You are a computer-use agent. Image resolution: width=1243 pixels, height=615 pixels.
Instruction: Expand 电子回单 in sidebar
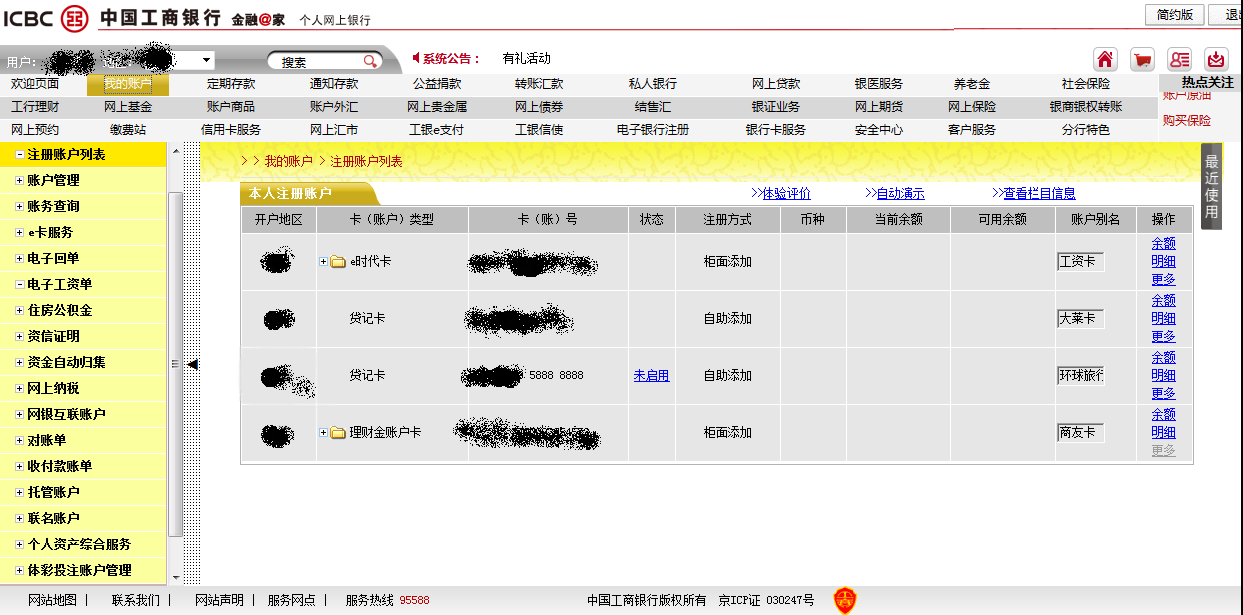(x=20, y=259)
